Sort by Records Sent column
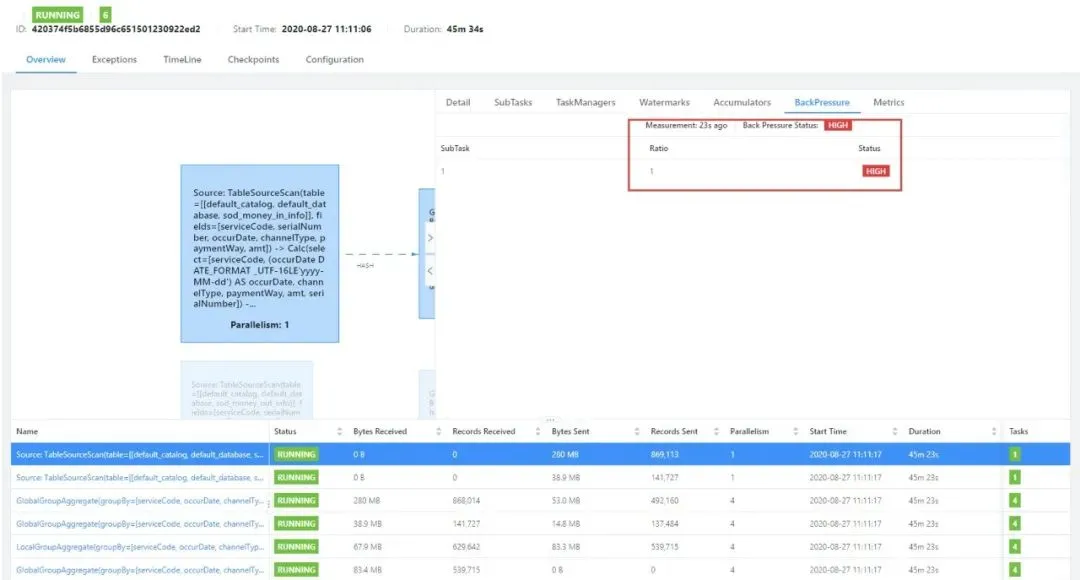This screenshot has width=1080, height=580. click(716, 431)
